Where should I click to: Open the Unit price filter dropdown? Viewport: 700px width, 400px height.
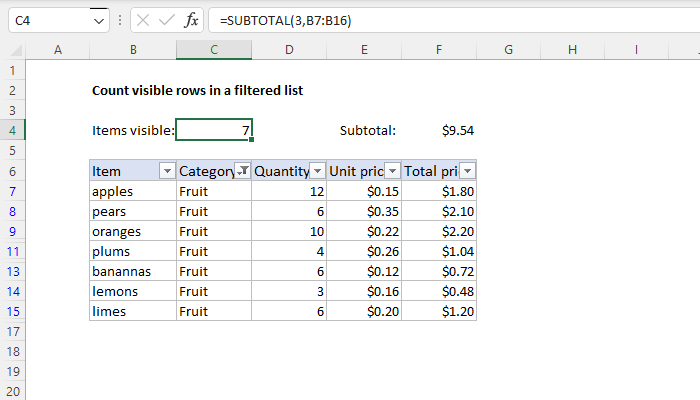392,171
